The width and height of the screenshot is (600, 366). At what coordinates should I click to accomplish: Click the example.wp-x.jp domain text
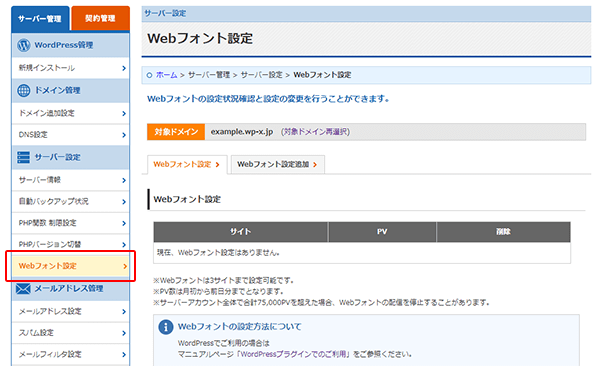point(242,132)
